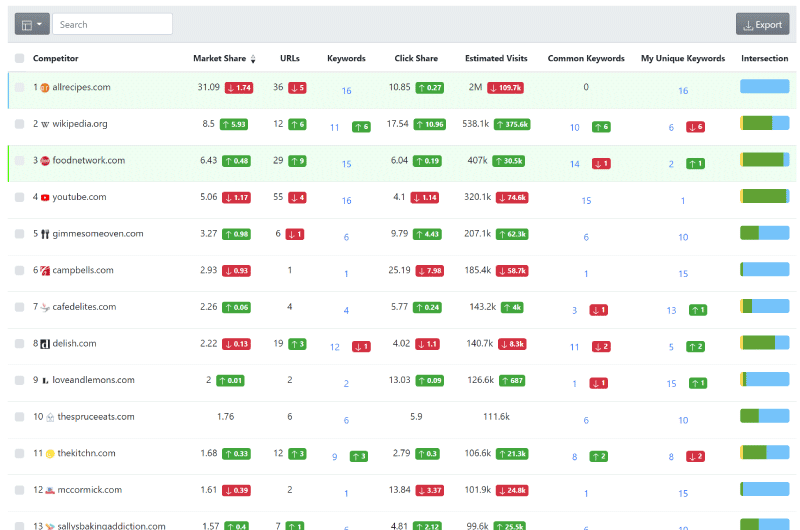The height and width of the screenshot is (530, 800).
Task: Check the campbells.com row checkbox
Action: point(19,270)
